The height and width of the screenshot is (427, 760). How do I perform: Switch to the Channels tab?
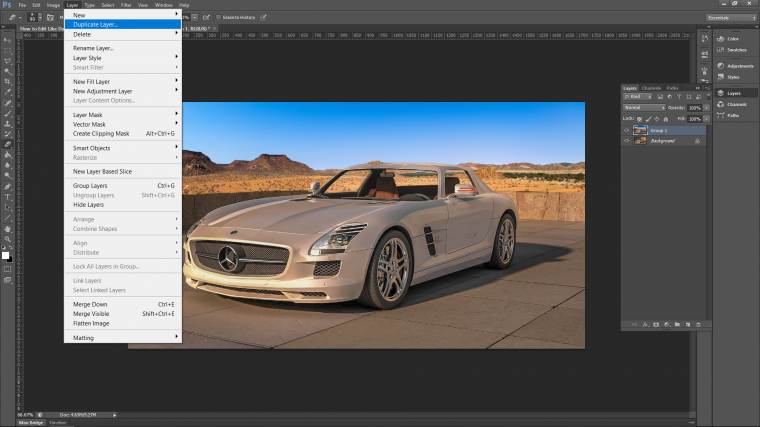tap(651, 88)
